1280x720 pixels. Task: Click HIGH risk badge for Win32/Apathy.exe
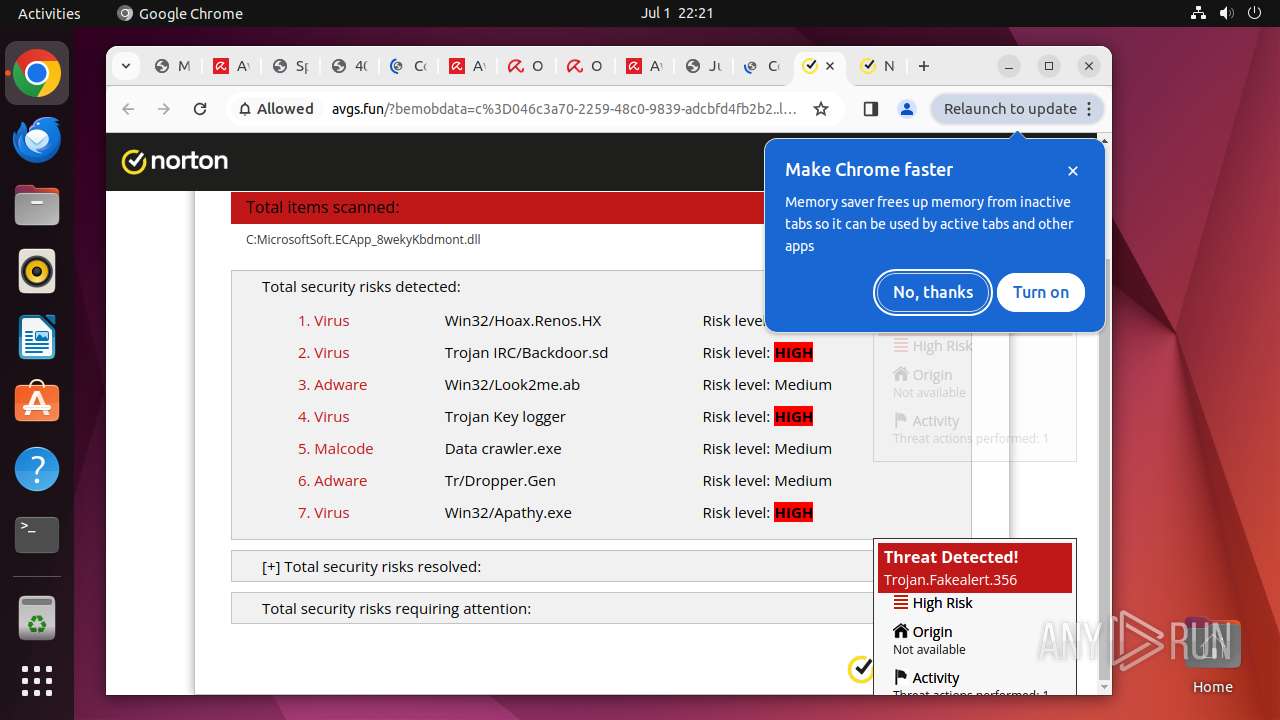click(x=794, y=513)
